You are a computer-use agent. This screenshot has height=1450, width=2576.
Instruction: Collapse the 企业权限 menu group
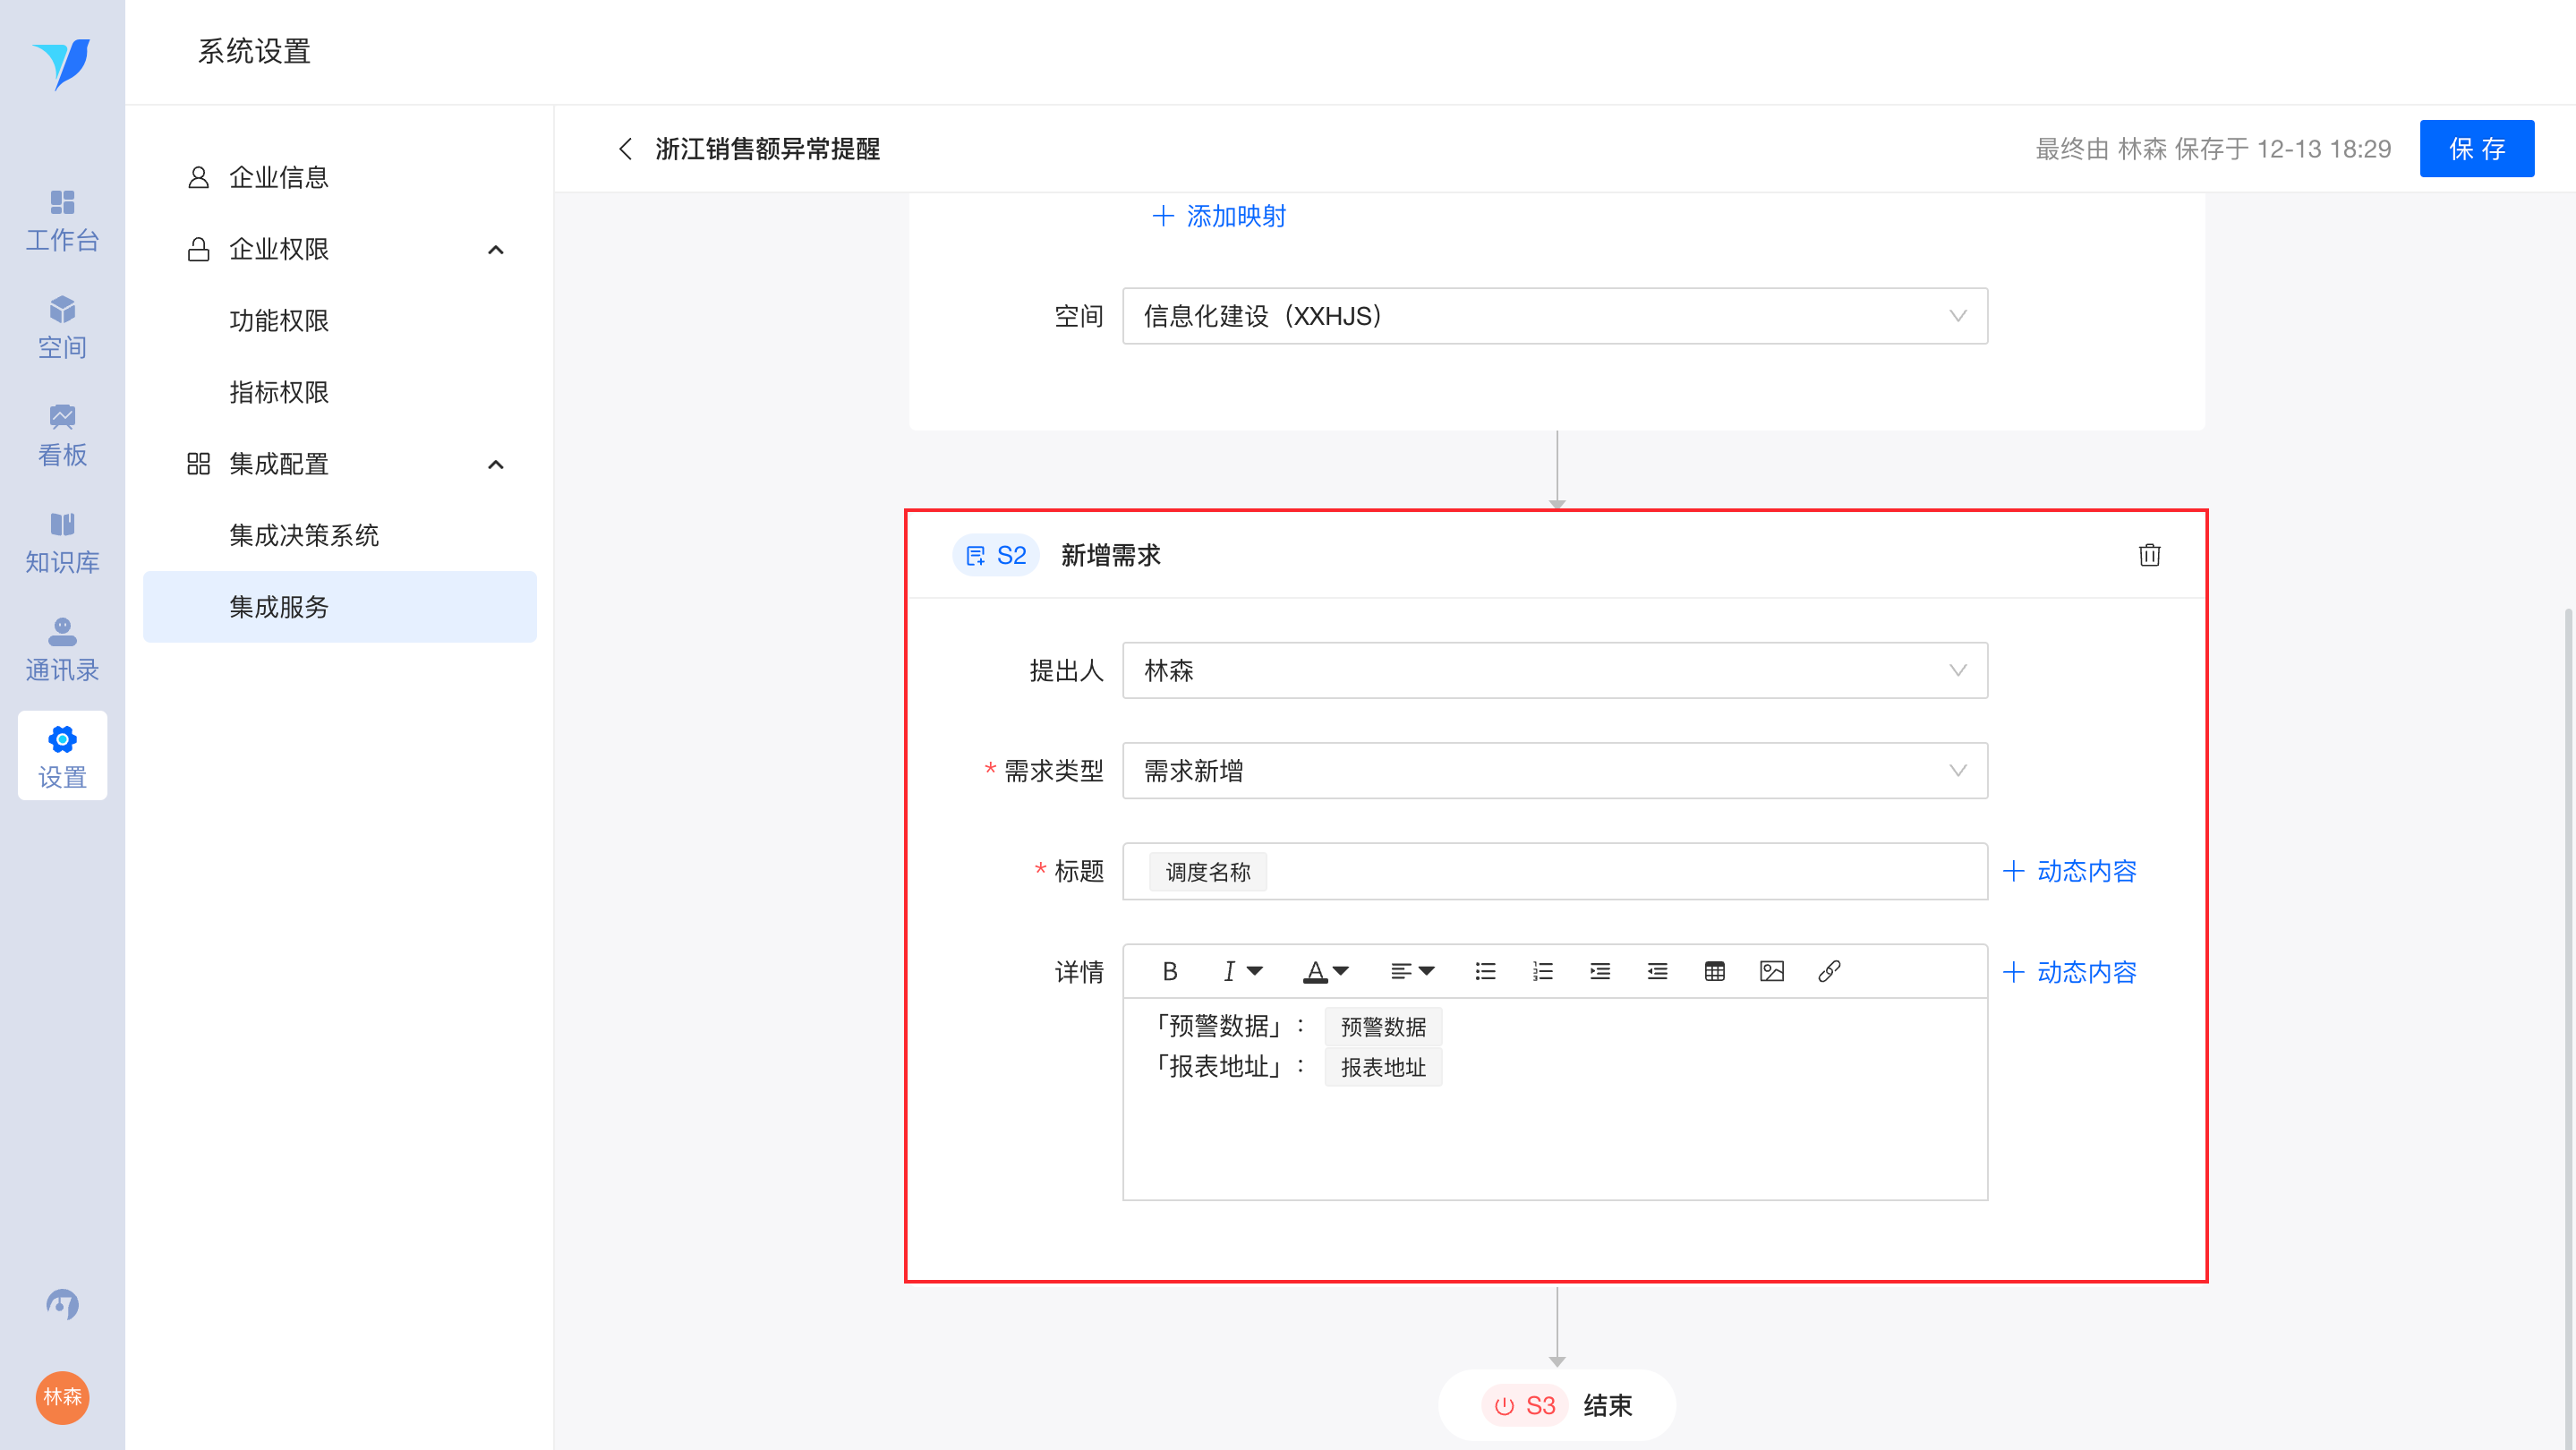pyautogui.click(x=495, y=249)
